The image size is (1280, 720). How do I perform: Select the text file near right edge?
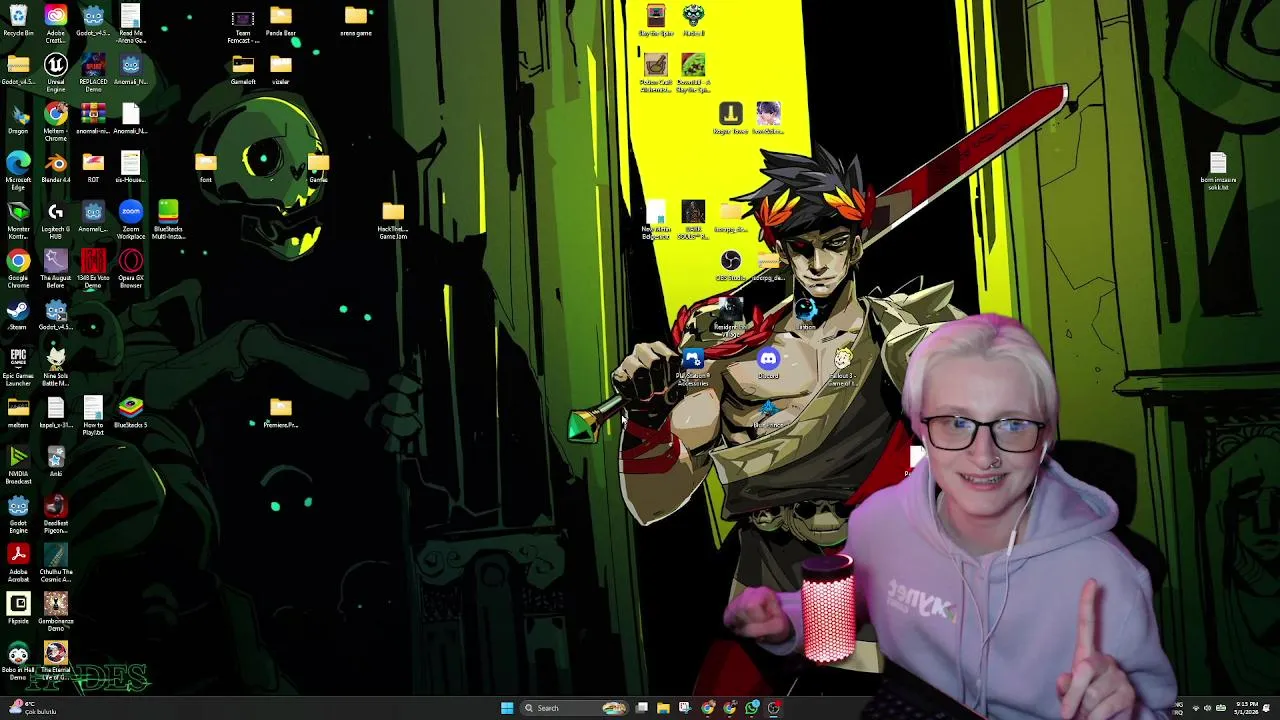click(1218, 171)
